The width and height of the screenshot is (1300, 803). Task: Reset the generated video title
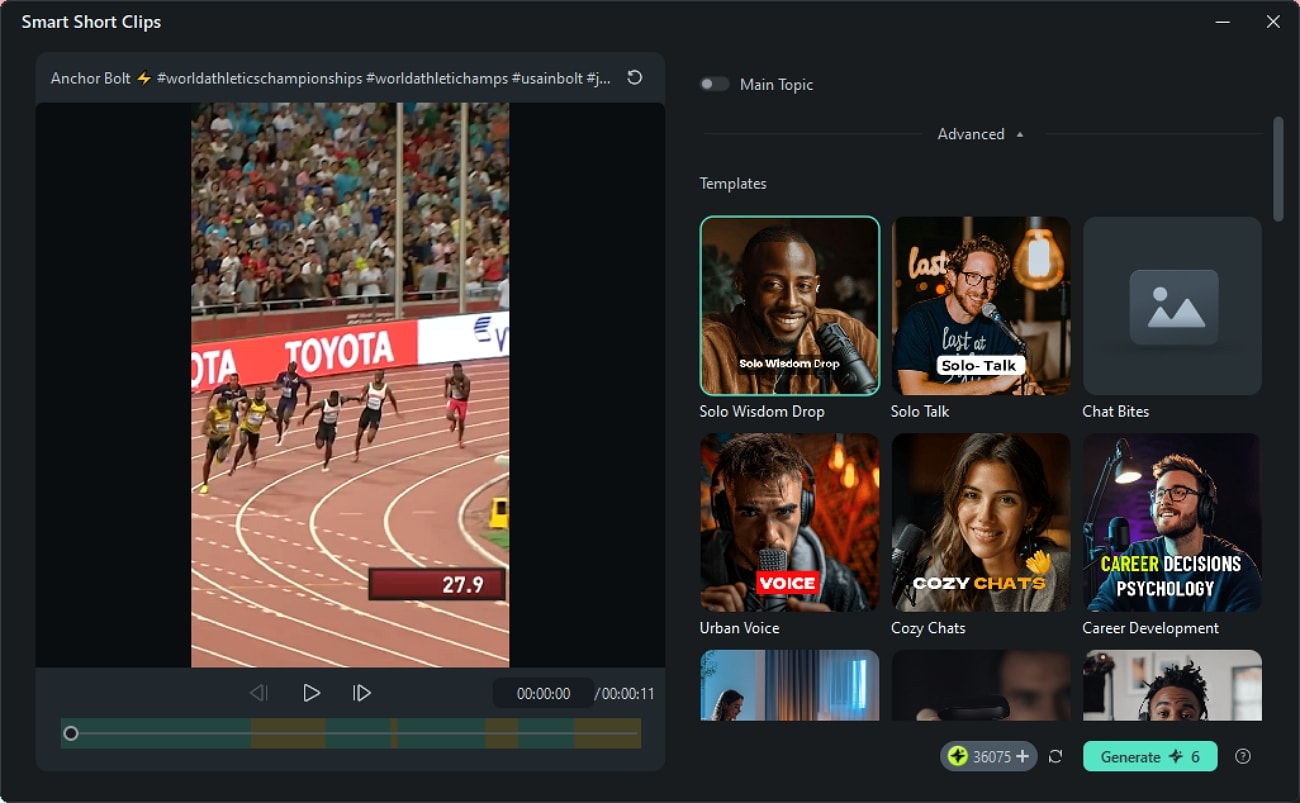tap(635, 77)
